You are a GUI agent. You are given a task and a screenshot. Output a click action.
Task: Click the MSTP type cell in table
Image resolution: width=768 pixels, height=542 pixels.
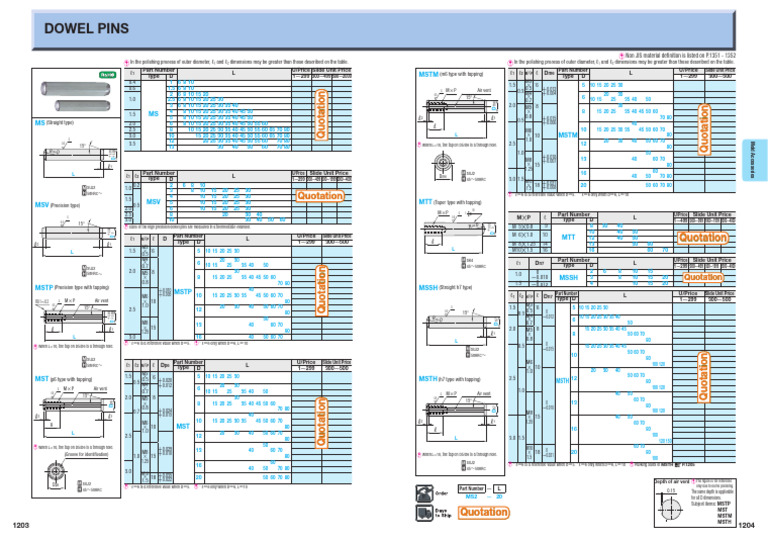click(x=183, y=292)
